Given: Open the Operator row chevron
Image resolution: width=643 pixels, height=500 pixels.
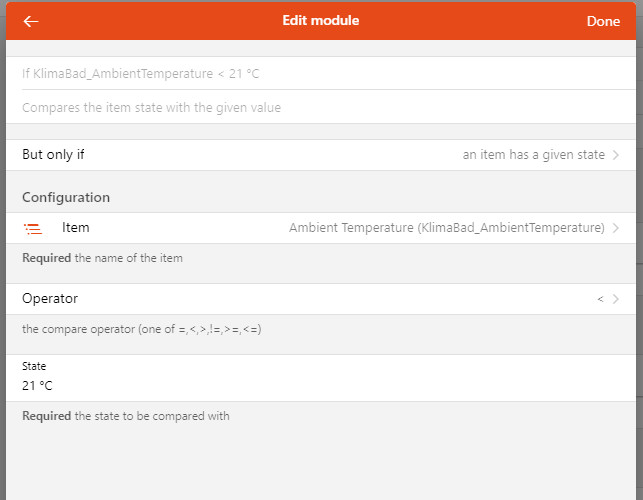Looking at the screenshot, I should [x=616, y=299].
